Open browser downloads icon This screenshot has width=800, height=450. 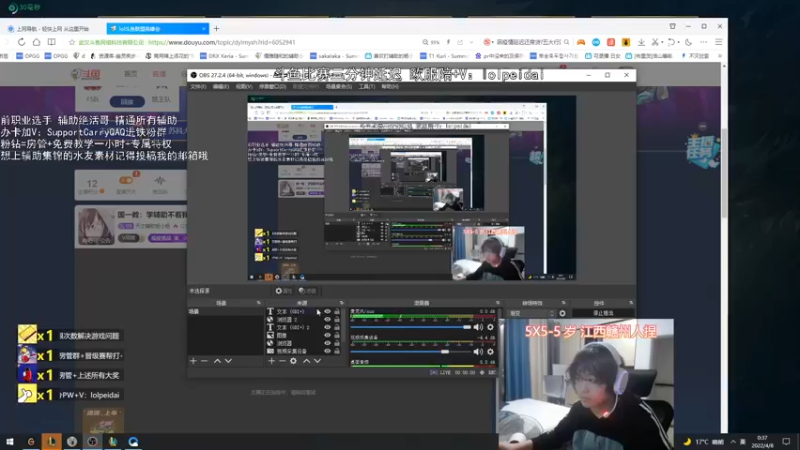pyautogui.click(x=641, y=42)
